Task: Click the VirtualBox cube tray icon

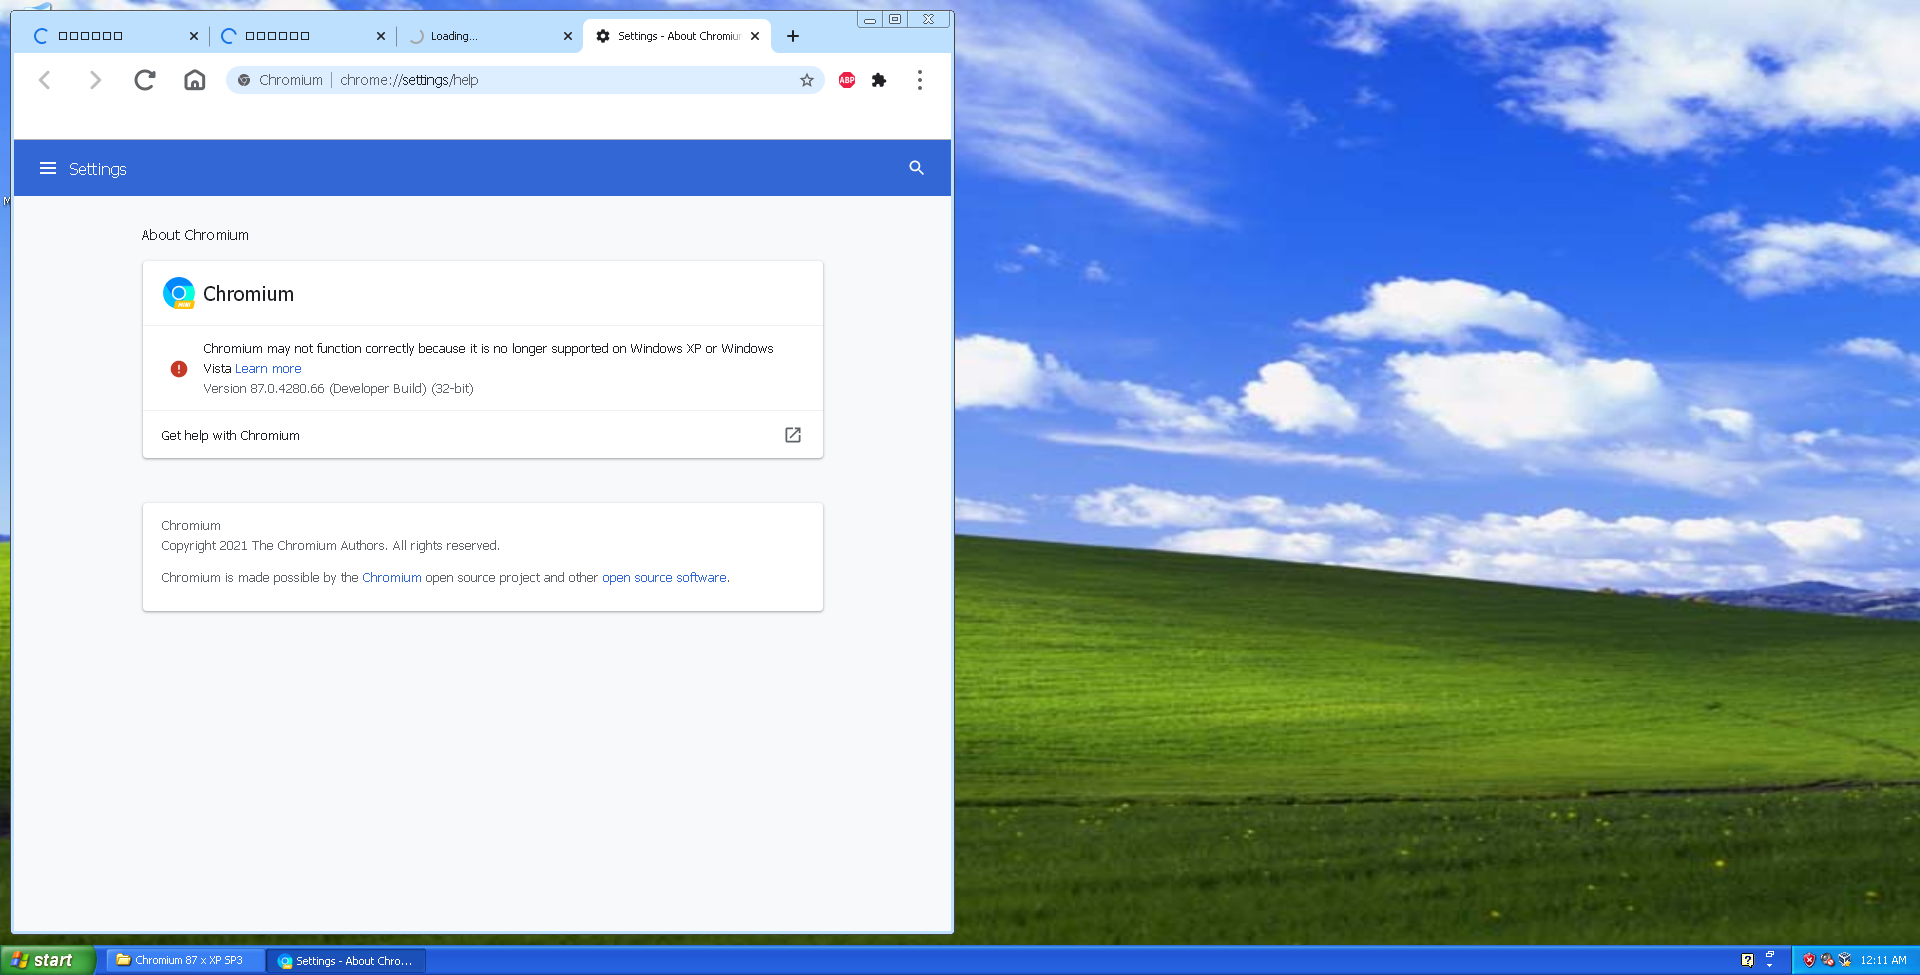Action: click(x=1845, y=960)
